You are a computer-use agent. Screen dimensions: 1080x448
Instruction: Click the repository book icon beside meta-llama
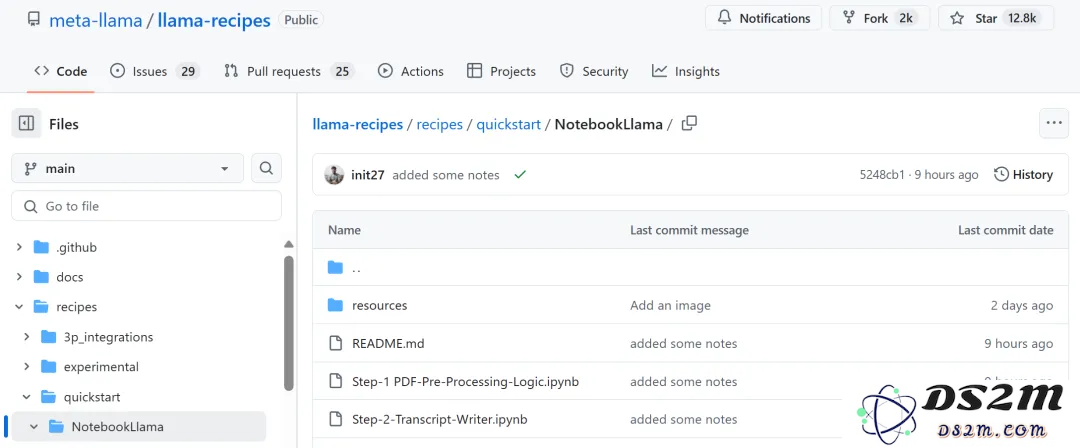[x=33, y=19]
